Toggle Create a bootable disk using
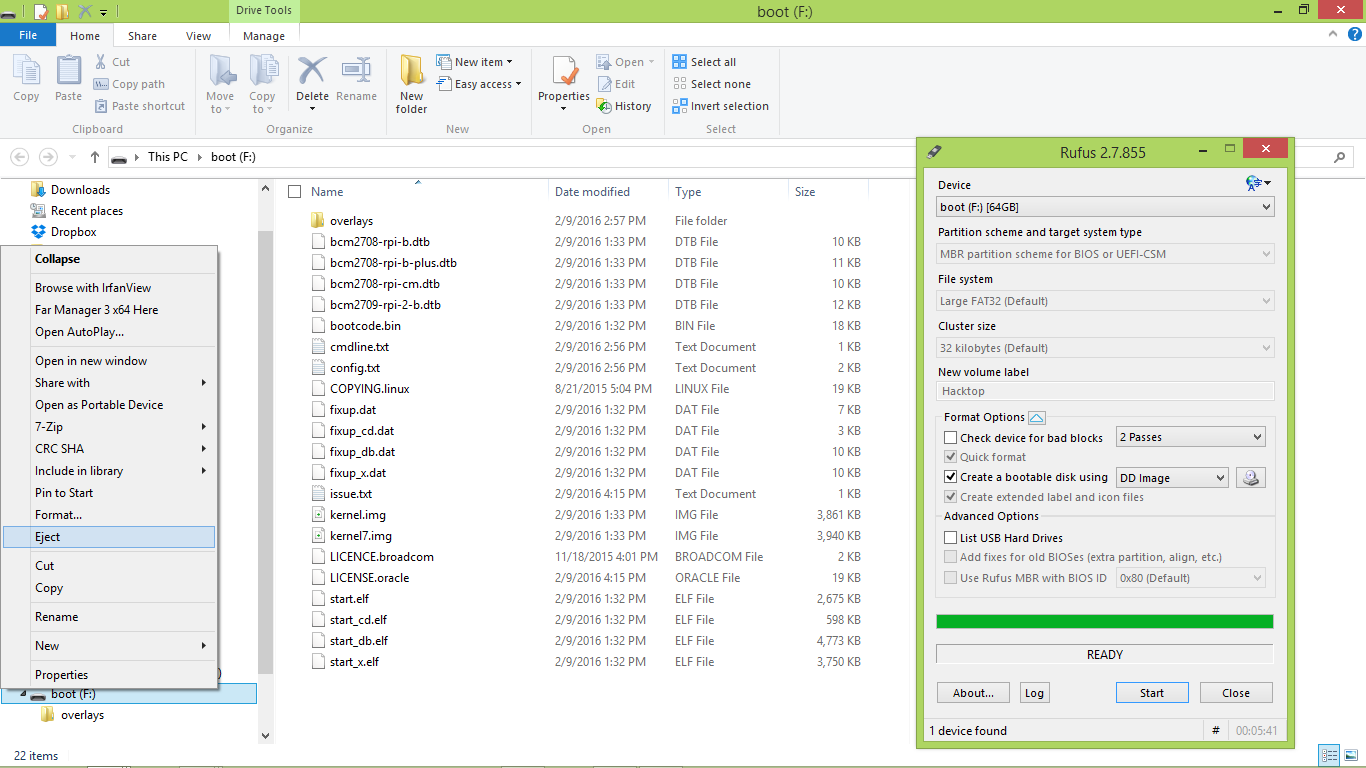 [x=950, y=477]
